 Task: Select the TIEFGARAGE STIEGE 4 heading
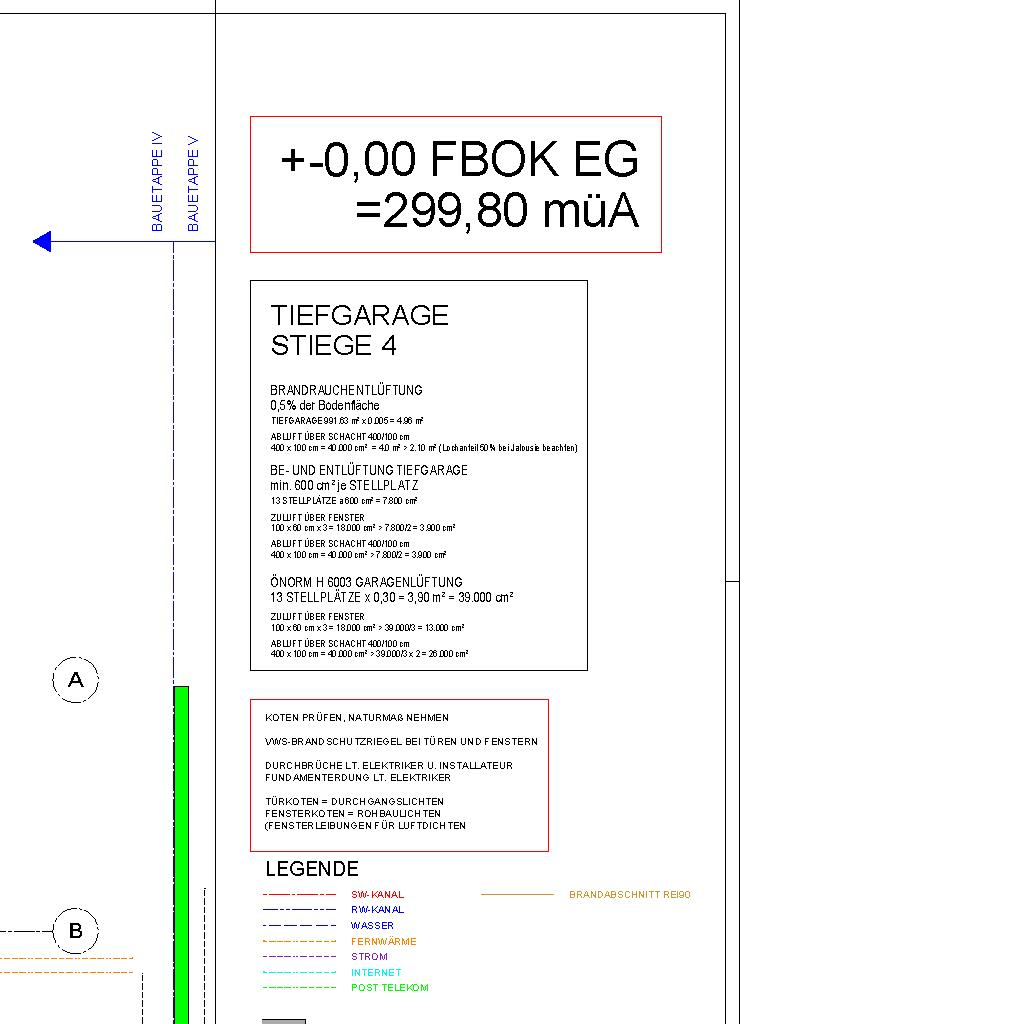[359, 330]
